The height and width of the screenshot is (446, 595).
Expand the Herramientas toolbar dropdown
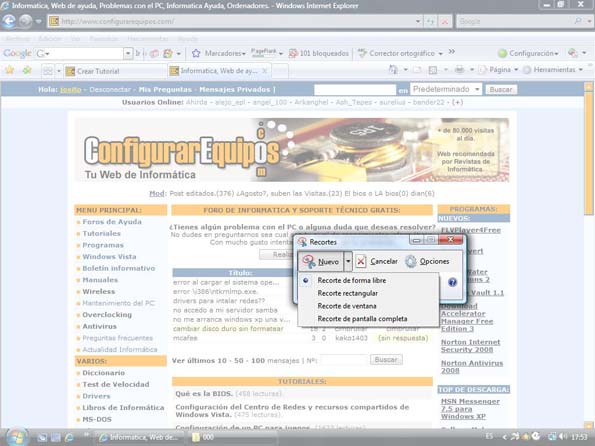click(581, 70)
